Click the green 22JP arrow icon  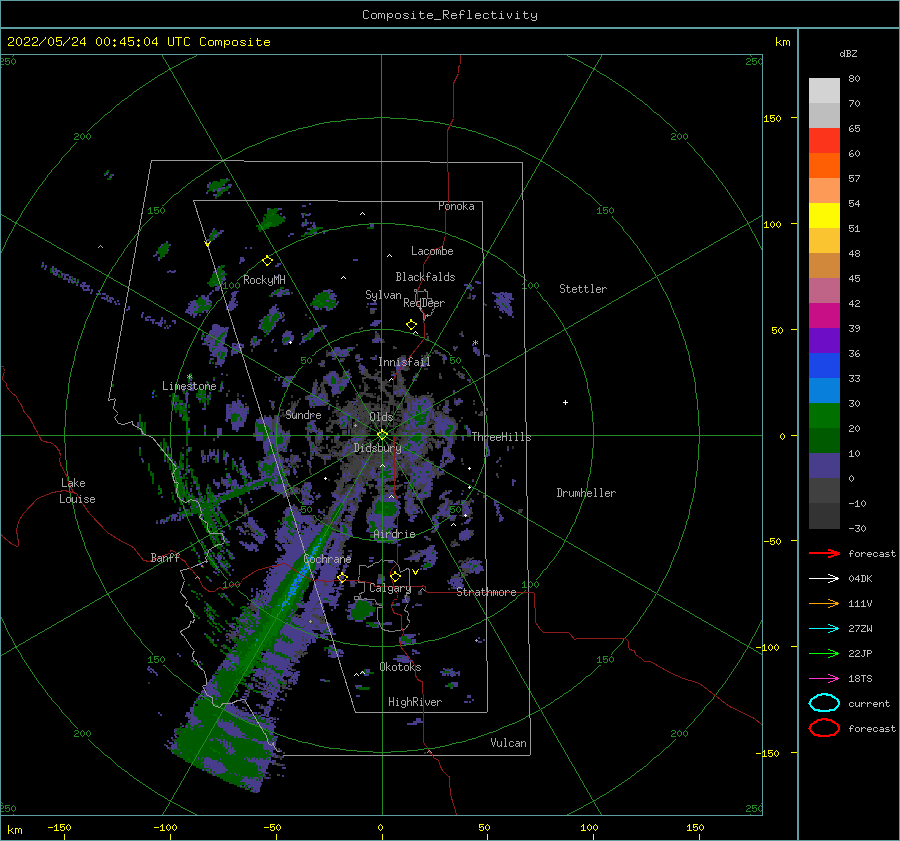click(824, 653)
